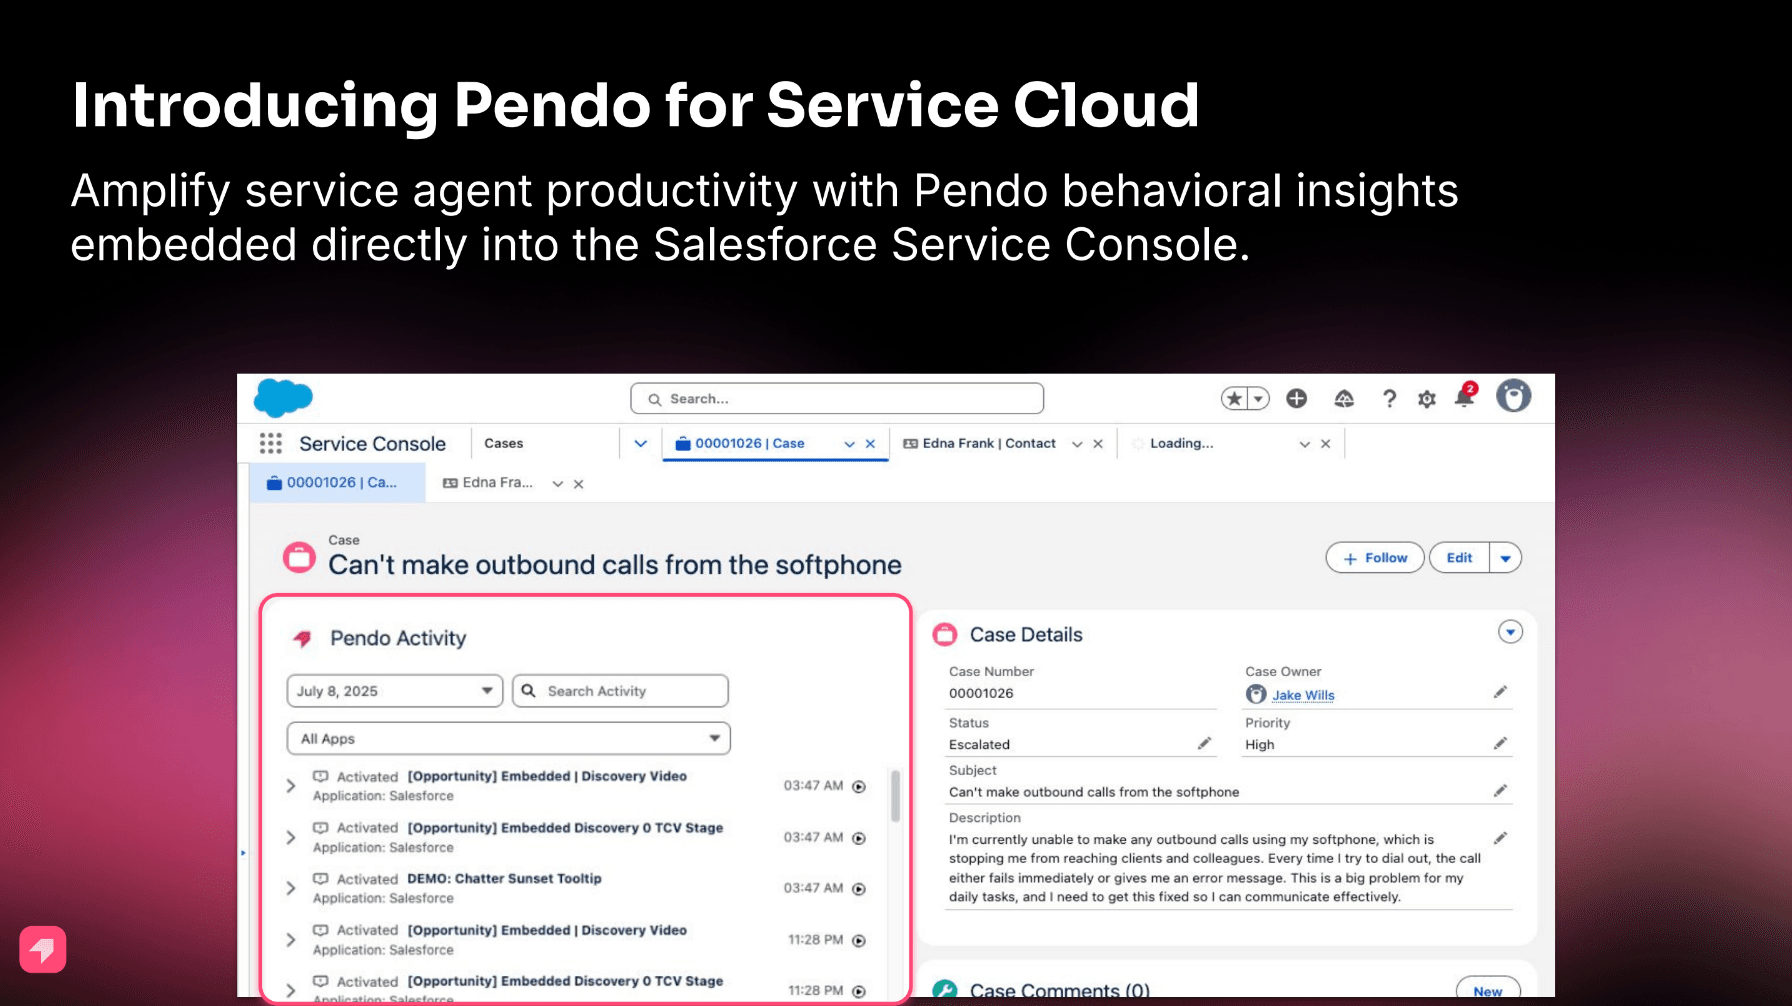This screenshot has width=1792, height=1006.
Task: Expand the Cases navigation dropdown chevron
Action: coord(641,443)
